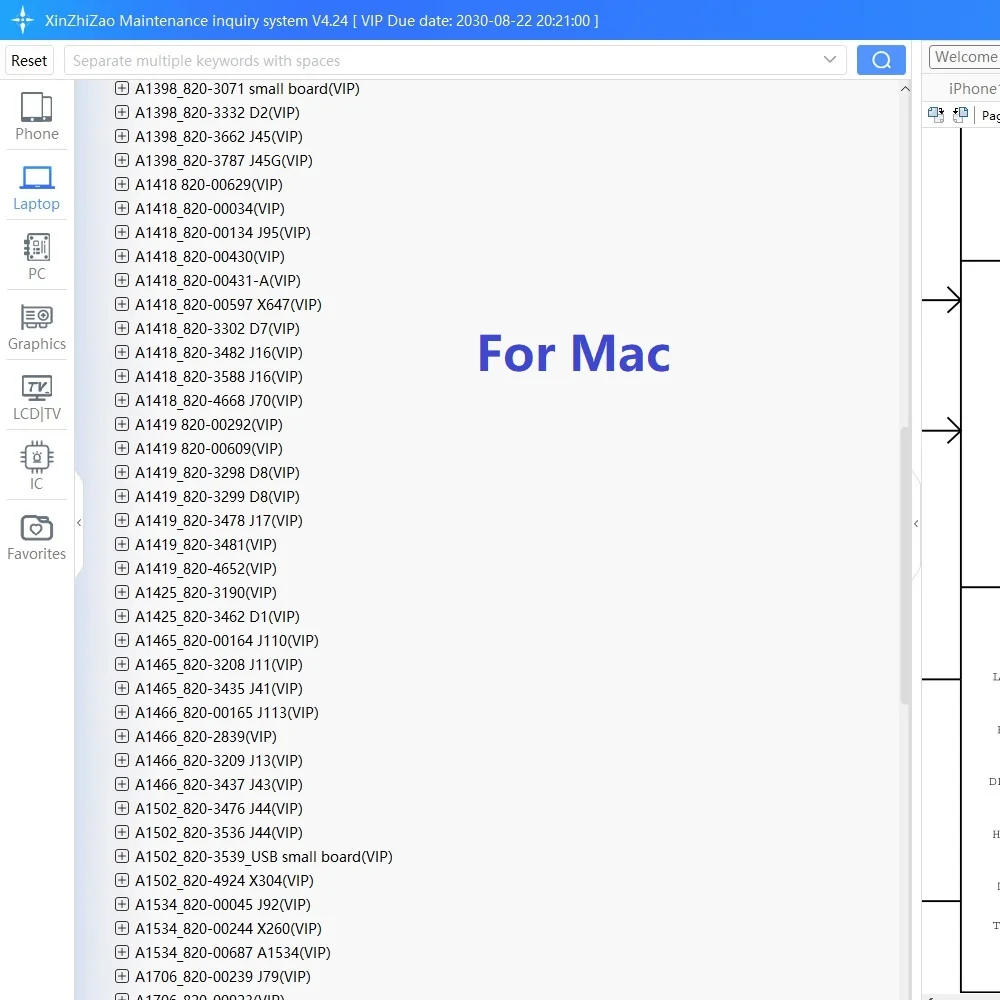
Task: Expand A1398_820-3787 J45G(VIP) node
Action: tap(122, 160)
